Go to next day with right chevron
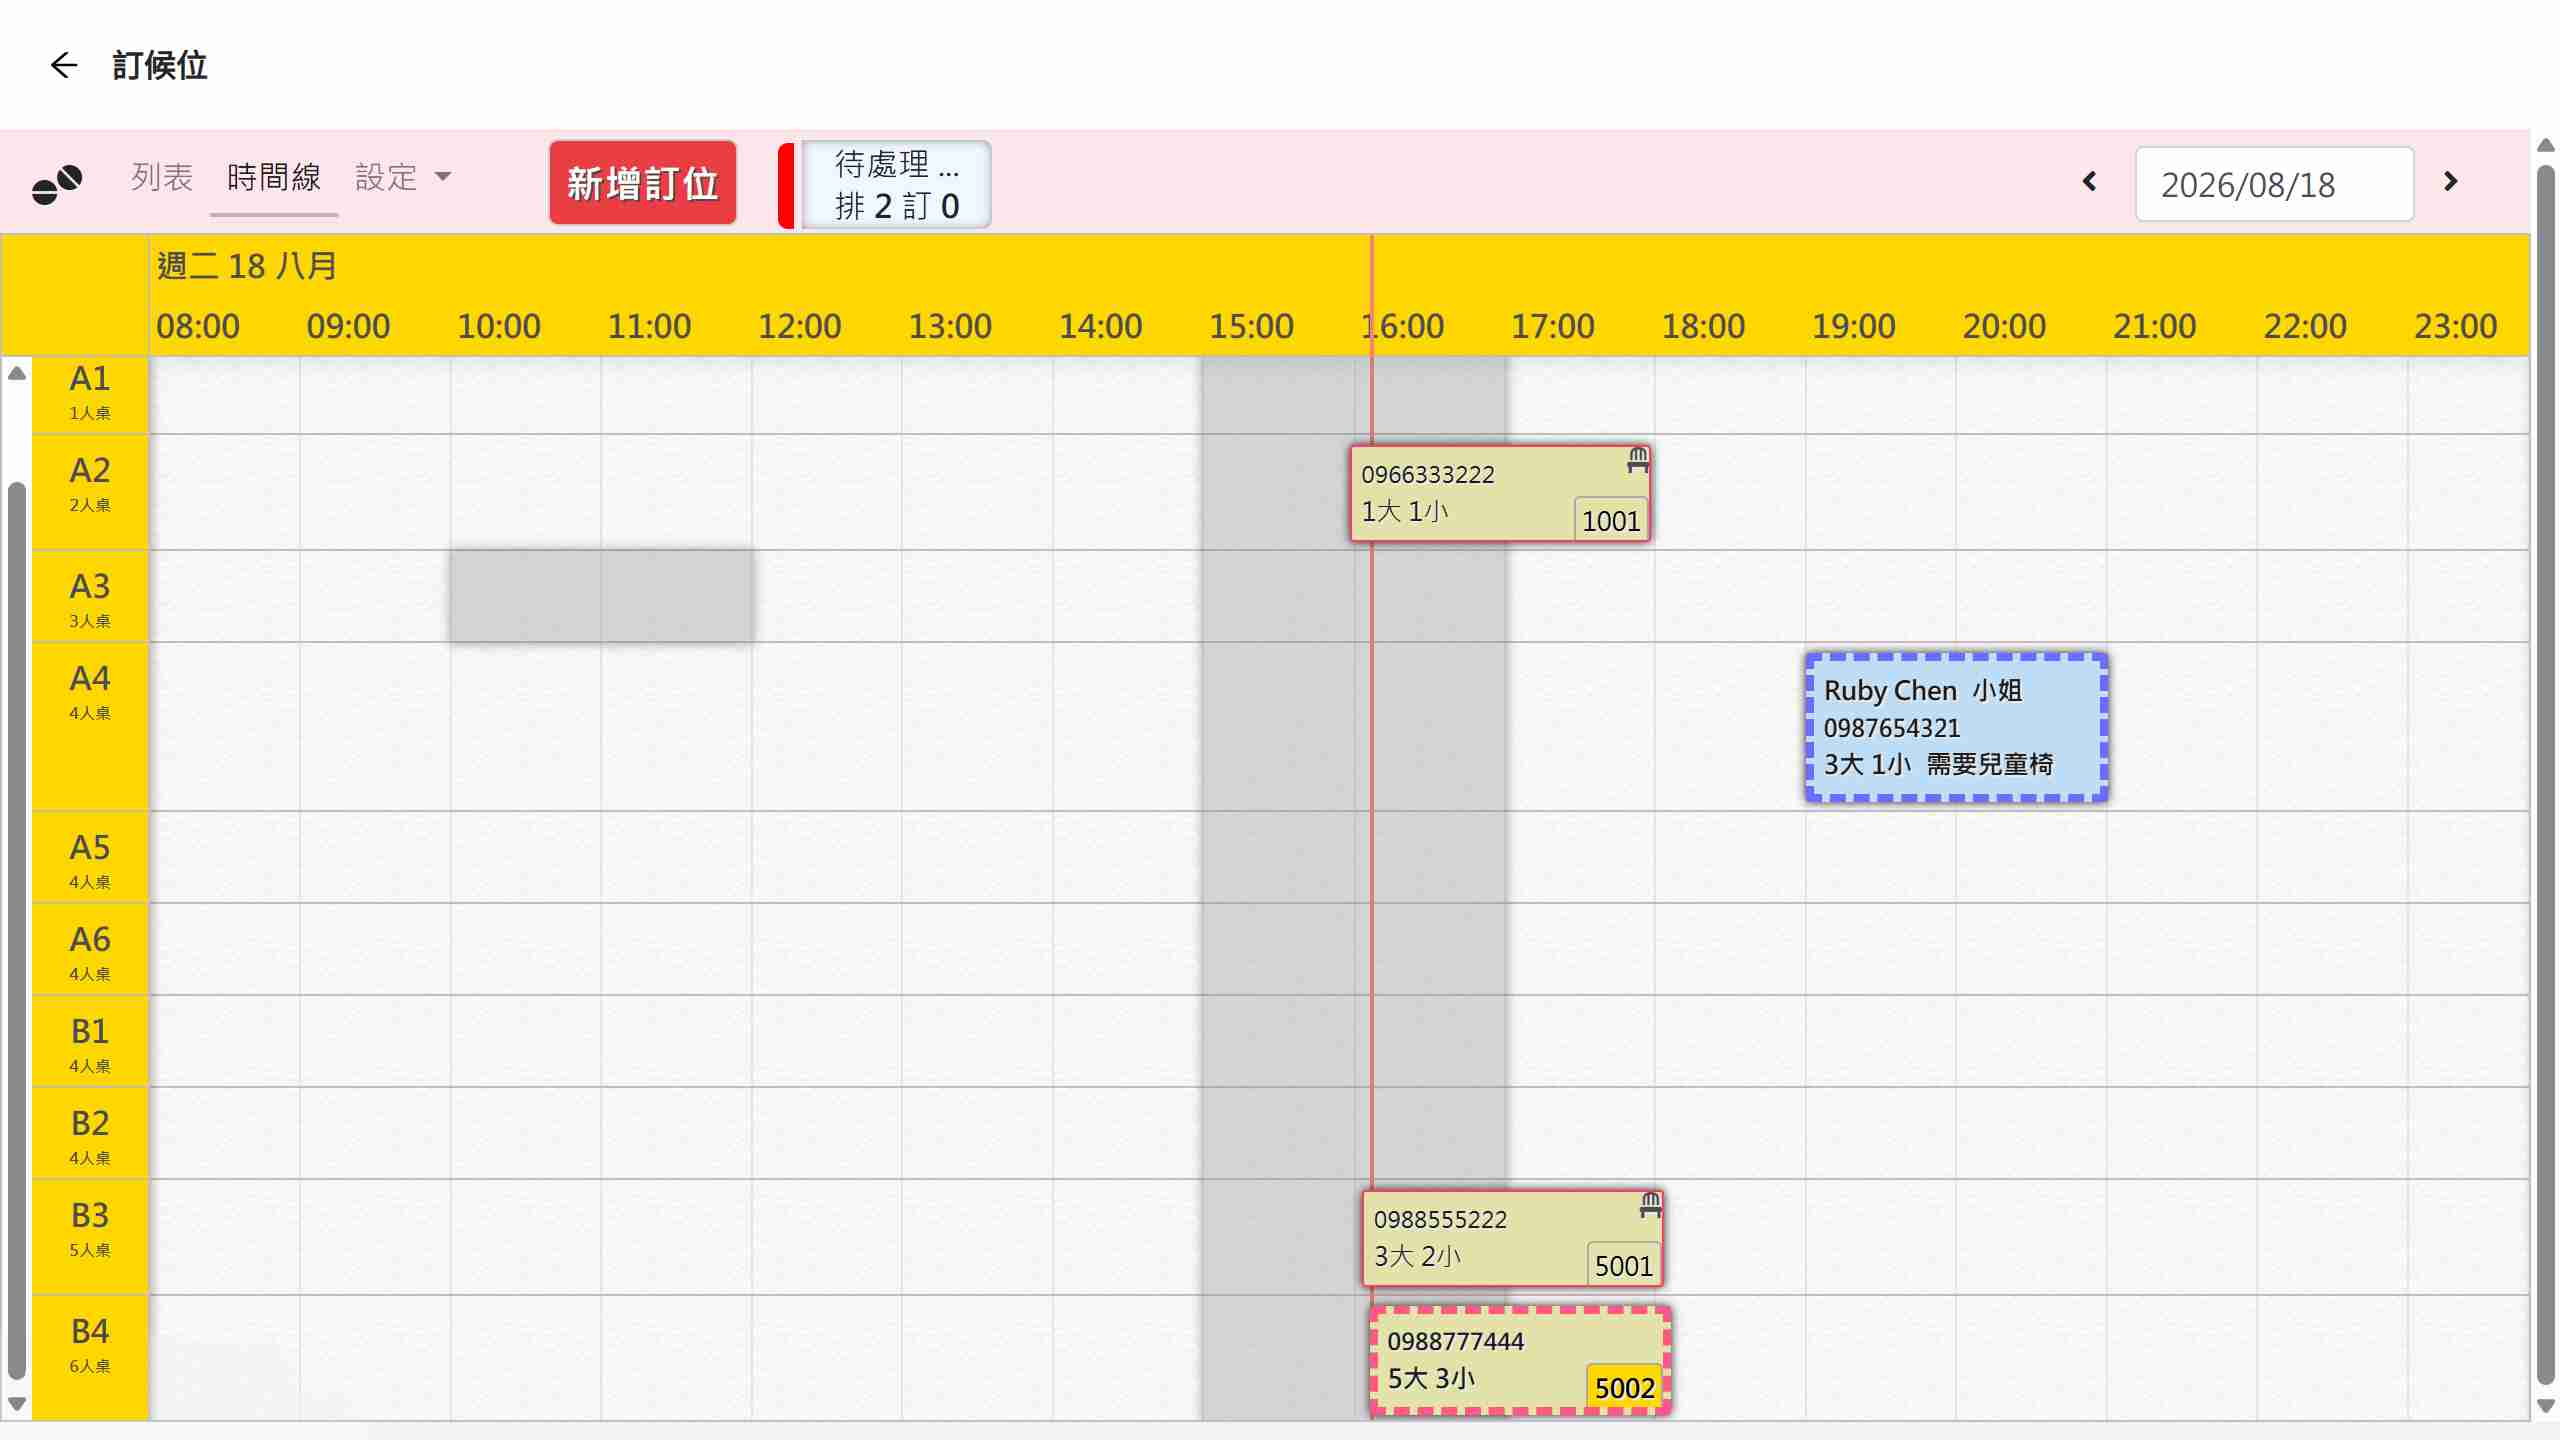The image size is (2560, 1440). [2450, 182]
